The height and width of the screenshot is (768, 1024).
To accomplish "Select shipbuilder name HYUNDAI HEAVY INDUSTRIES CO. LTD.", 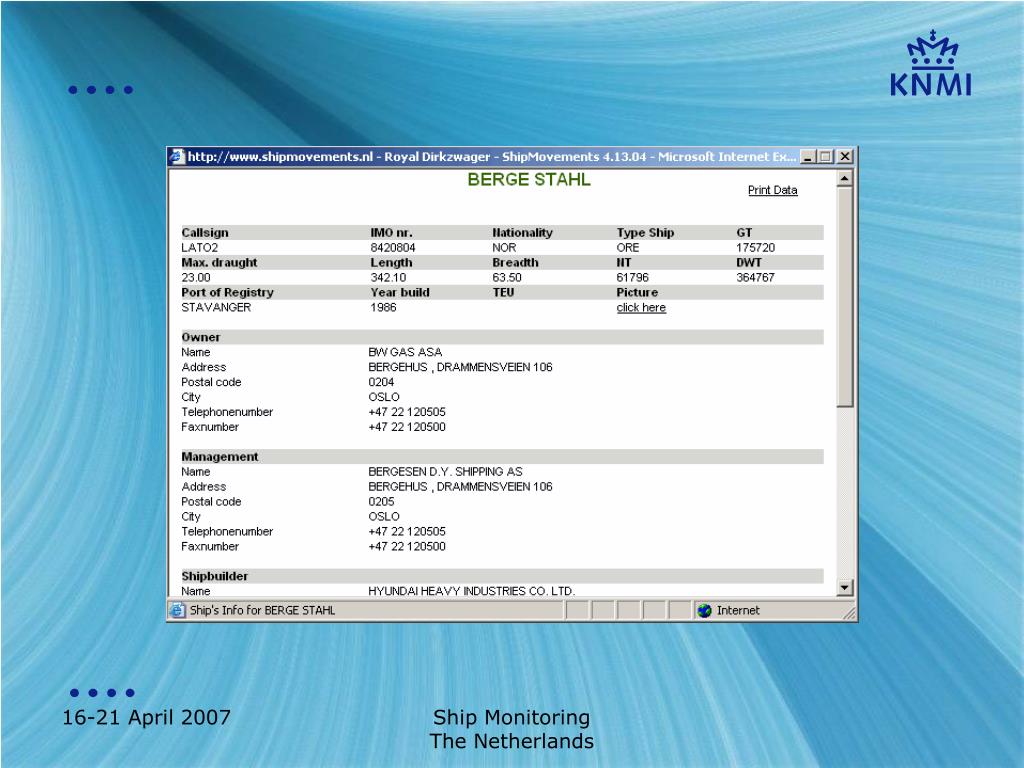I will [472, 592].
